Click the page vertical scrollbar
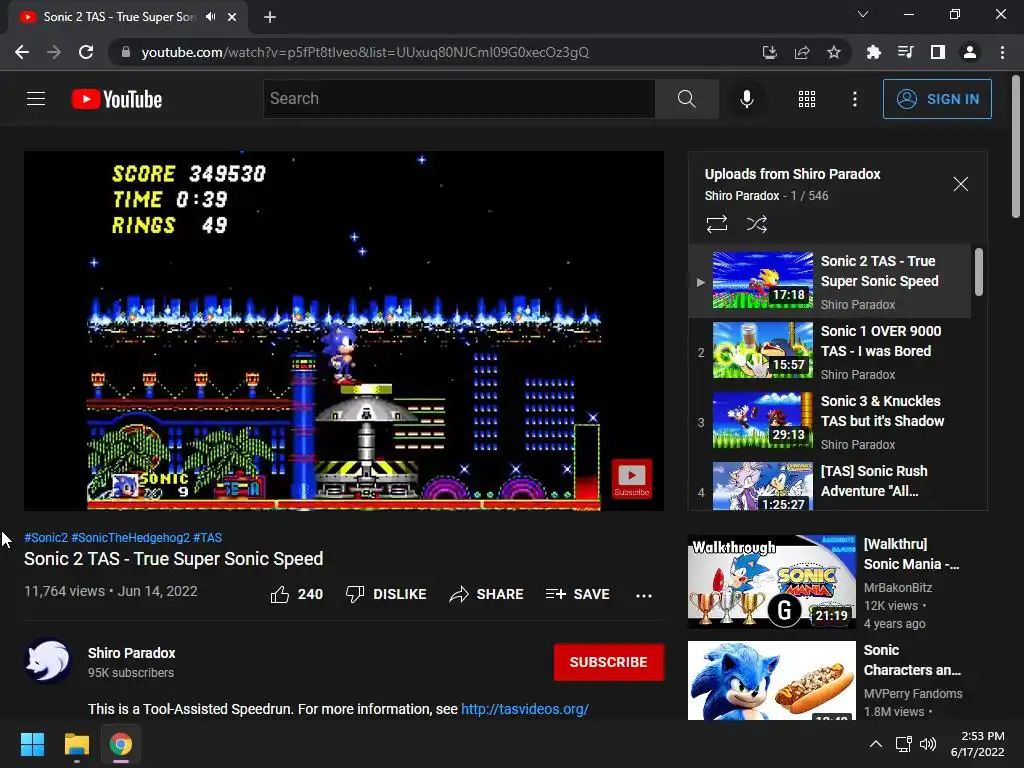Image resolution: width=1024 pixels, height=768 pixels. pyautogui.click(x=1016, y=146)
